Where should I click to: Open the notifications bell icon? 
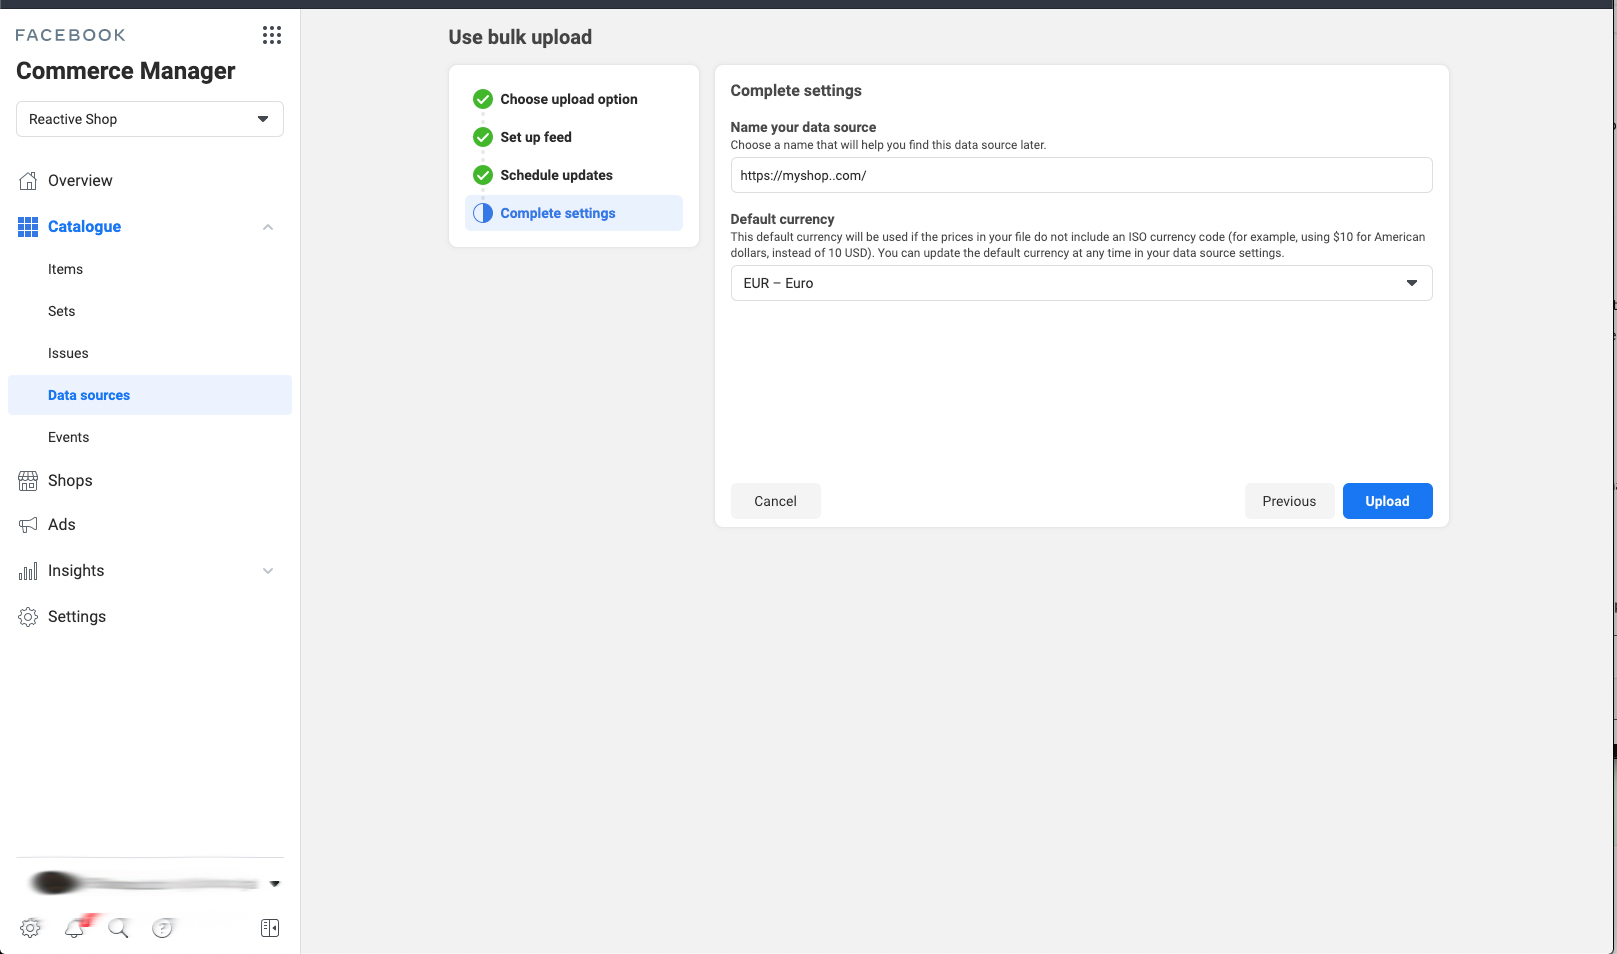[75, 928]
